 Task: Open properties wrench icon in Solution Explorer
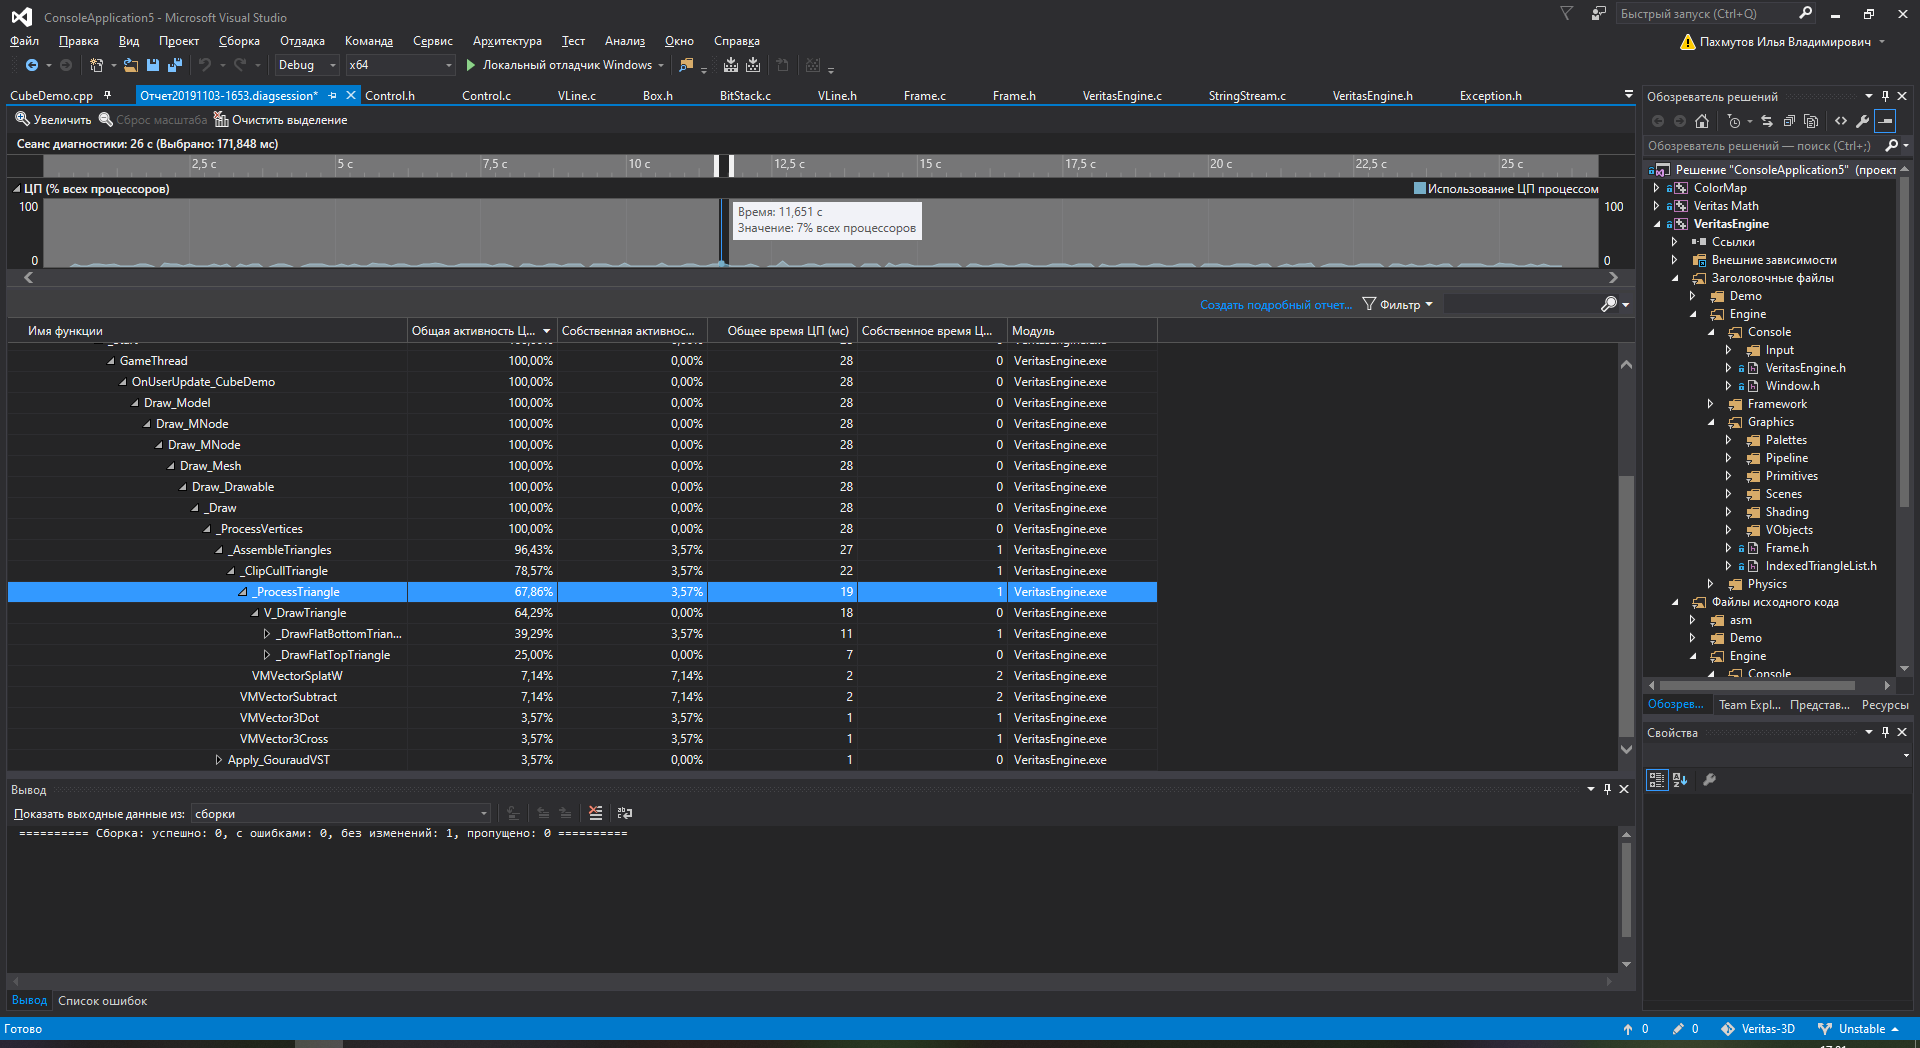(x=1862, y=121)
